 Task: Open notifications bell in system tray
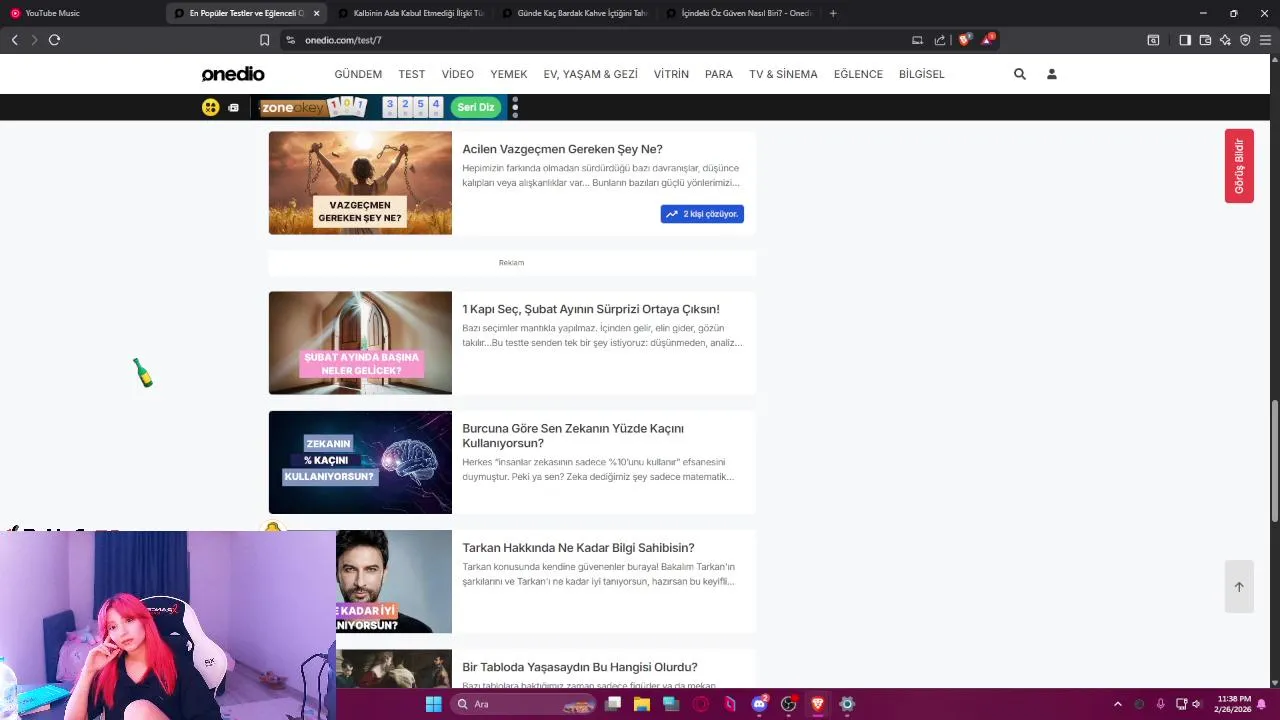click(1261, 704)
